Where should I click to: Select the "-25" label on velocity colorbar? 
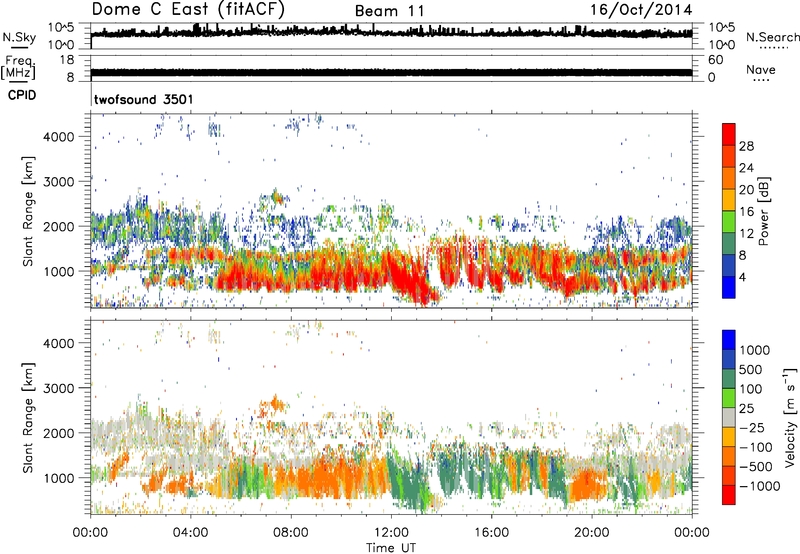752,428
